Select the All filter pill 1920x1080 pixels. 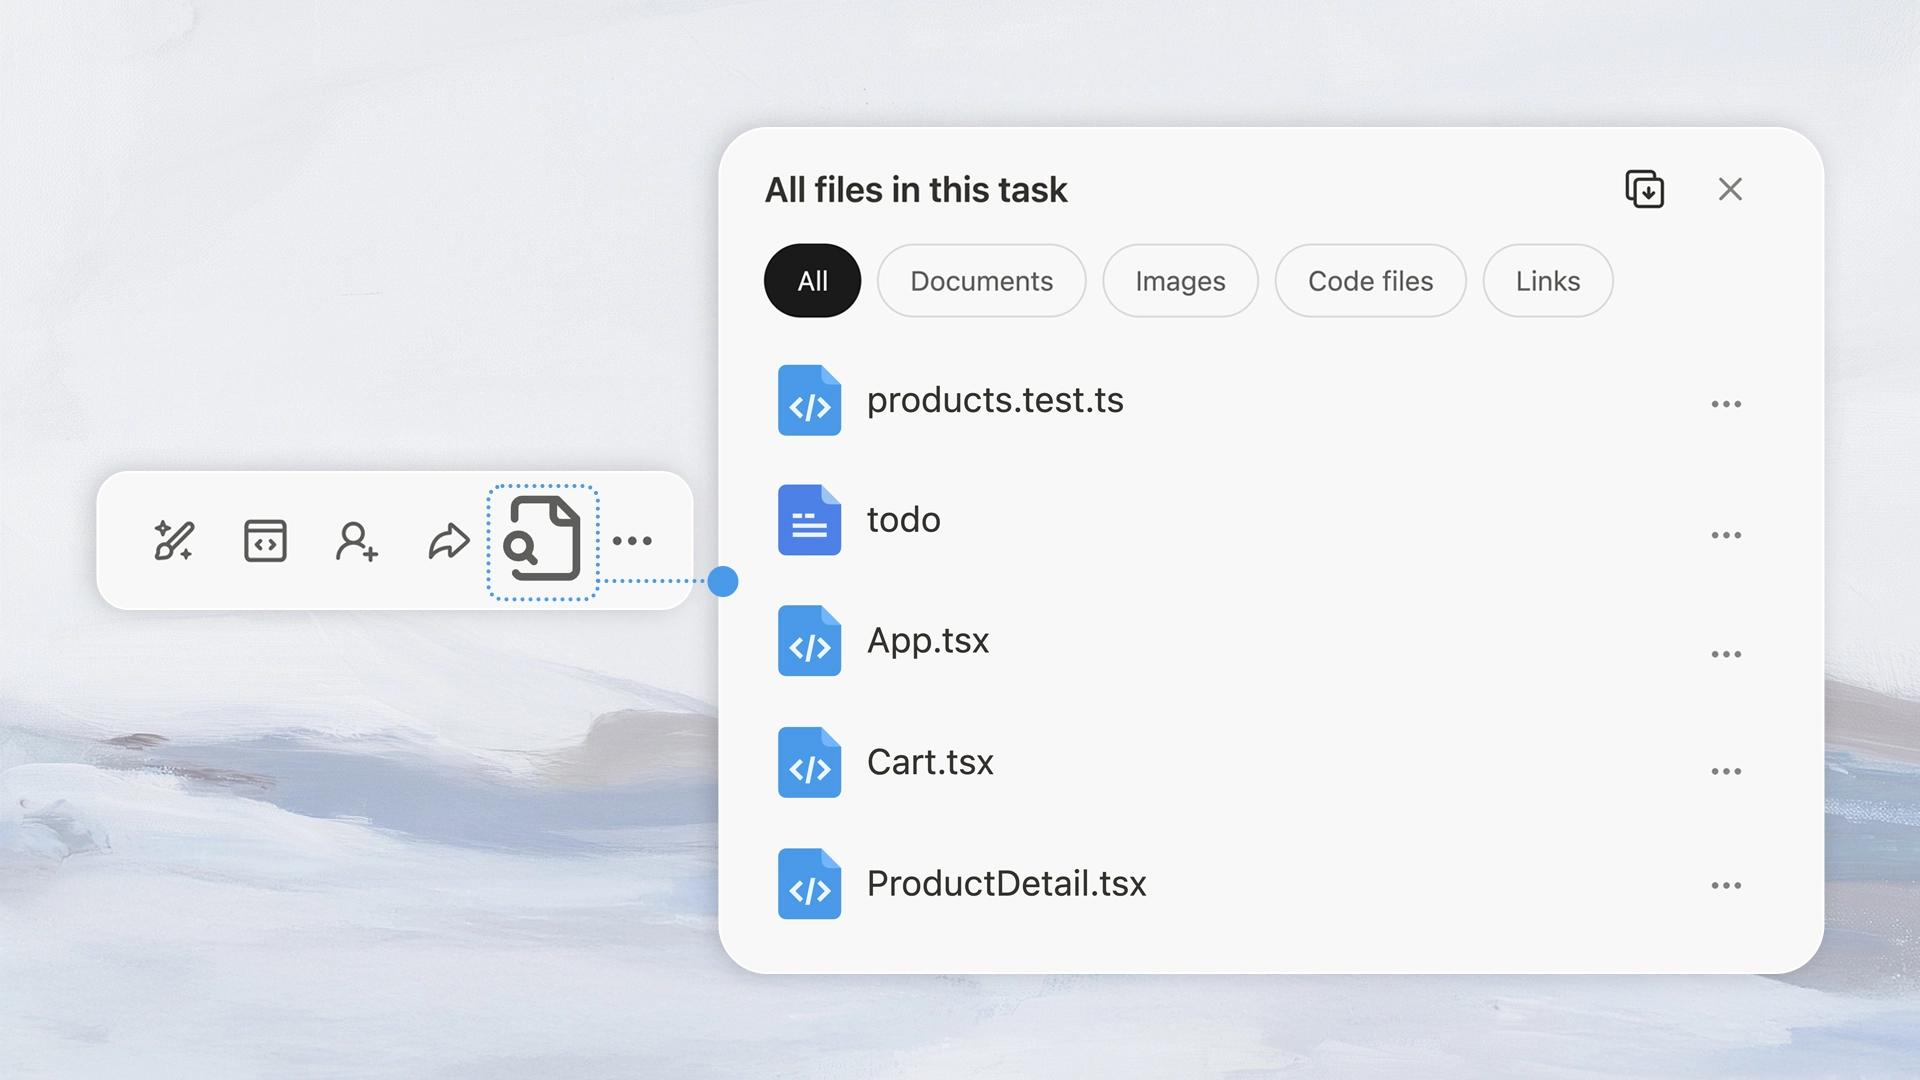click(812, 281)
